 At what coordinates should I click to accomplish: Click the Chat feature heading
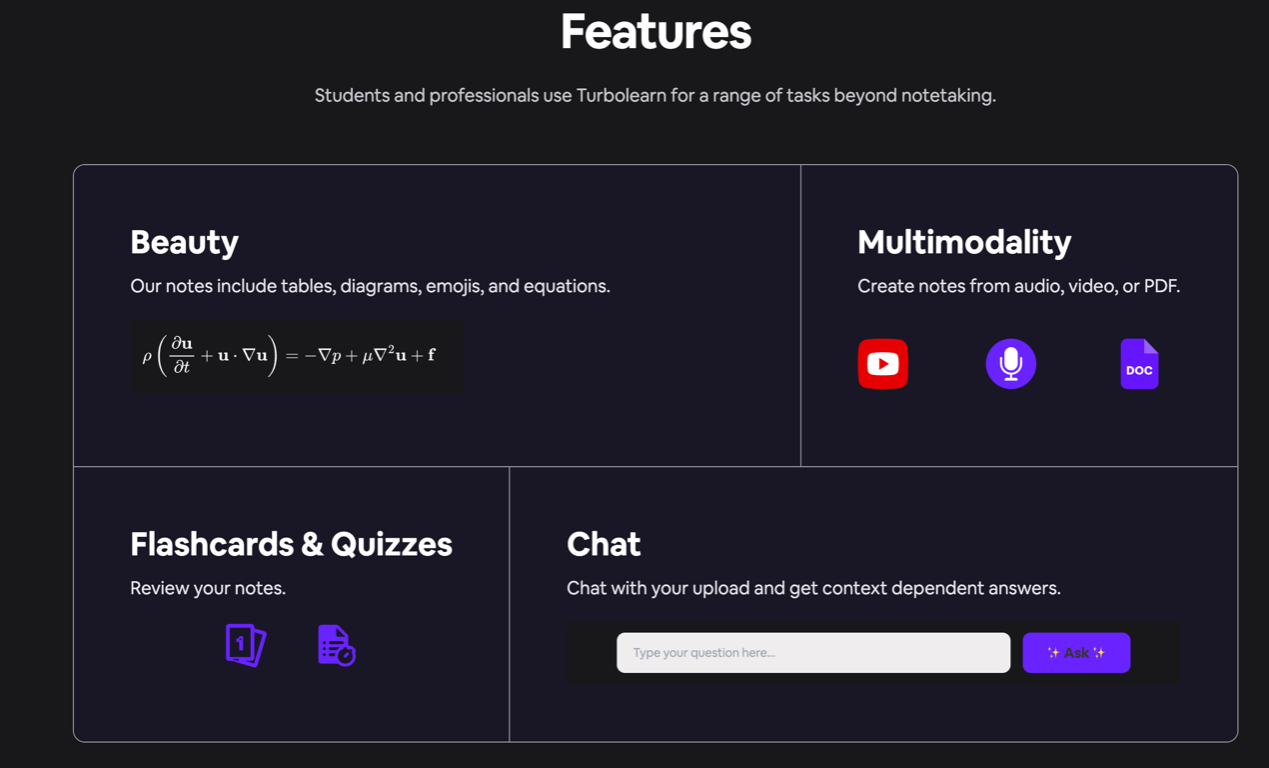pyautogui.click(x=603, y=544)
